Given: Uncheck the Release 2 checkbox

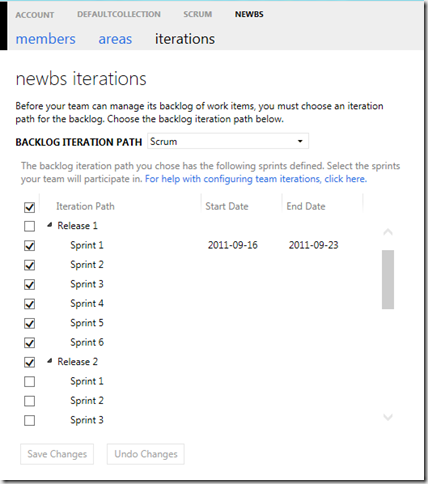Looking at the screenshot, I should (29, 362).
